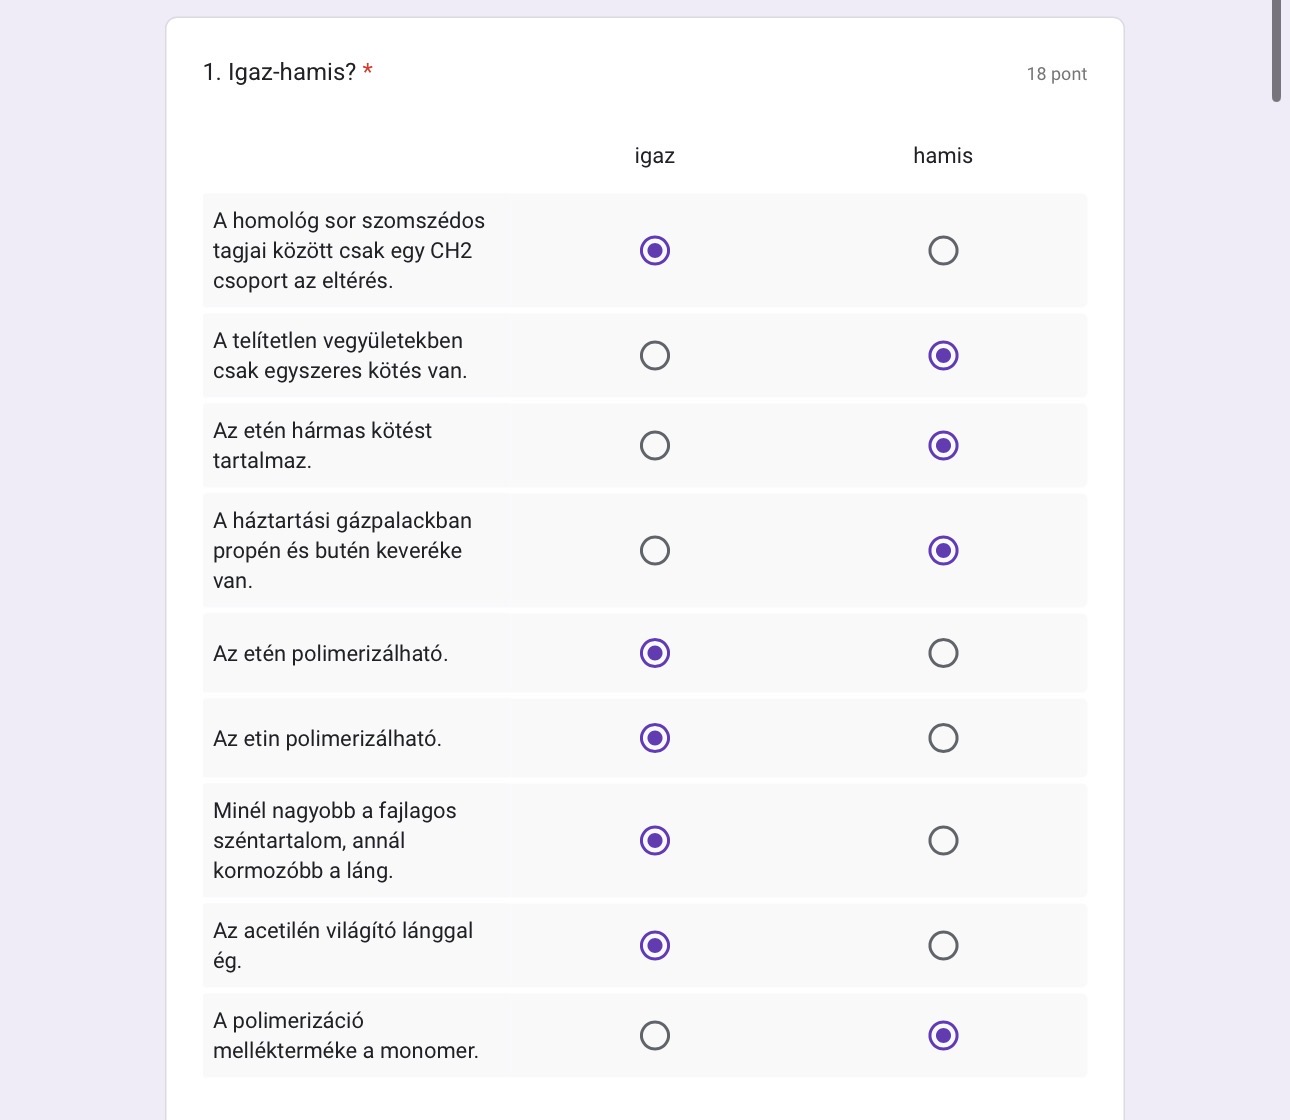
Task: Select igaz for fajlagos széntartalom statement
Action: point(655,840)
